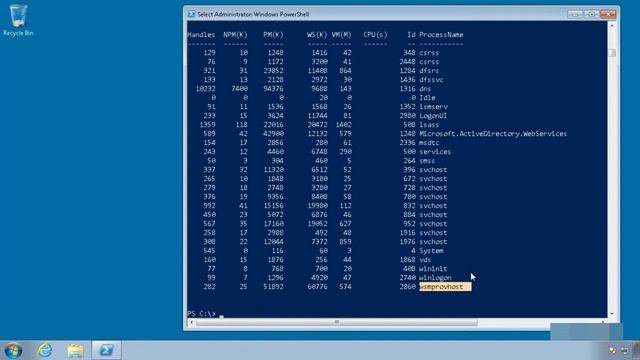
Task: Click the PowerShell title bar icon
Action: (191, 14)
